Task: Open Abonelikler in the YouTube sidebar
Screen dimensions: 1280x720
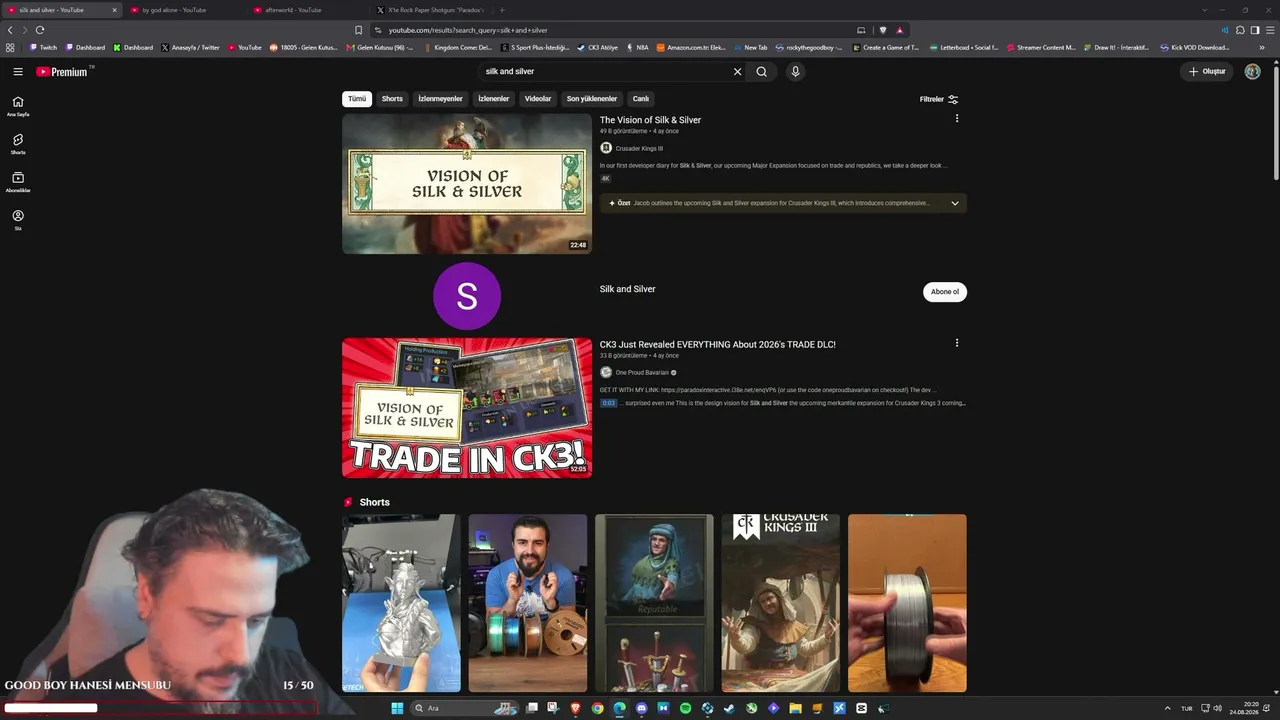Action: pyautogui.click(x=18, y=182)
